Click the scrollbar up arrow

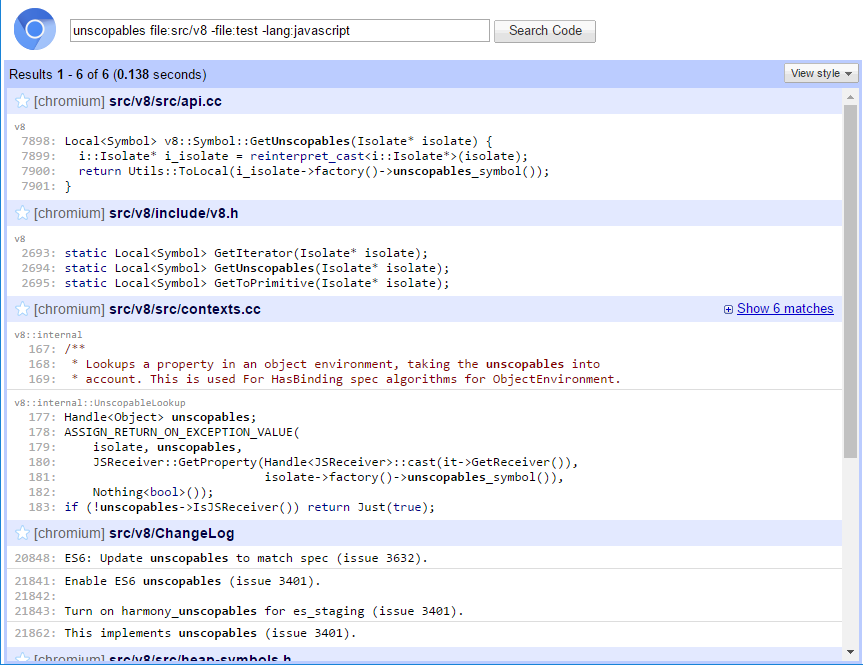[x=850, y=97]
